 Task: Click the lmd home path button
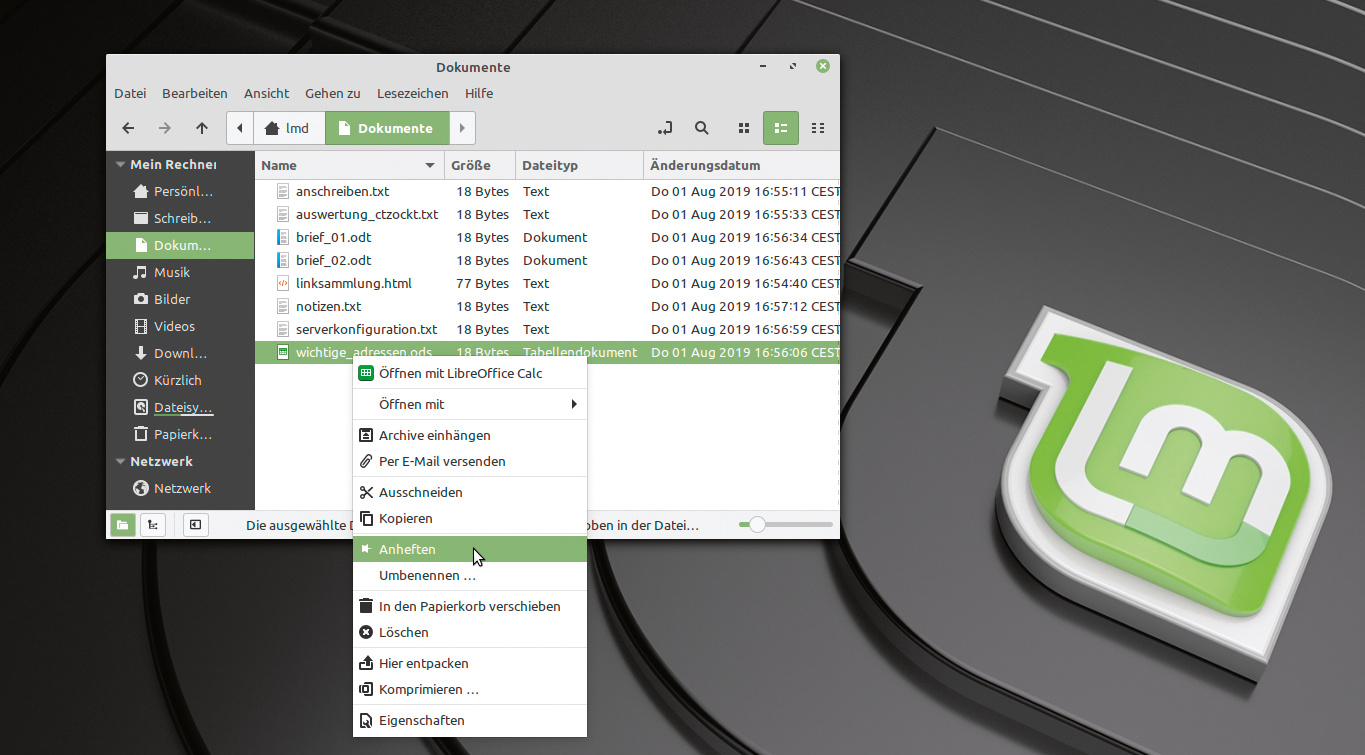pos(288,128)
